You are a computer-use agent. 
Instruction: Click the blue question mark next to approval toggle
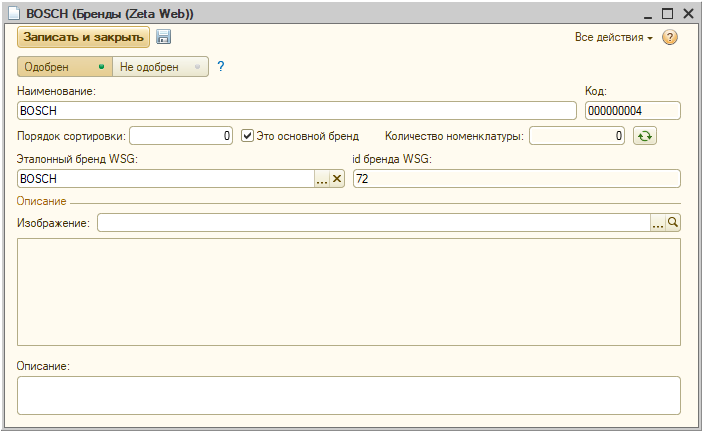pos(220,66)
